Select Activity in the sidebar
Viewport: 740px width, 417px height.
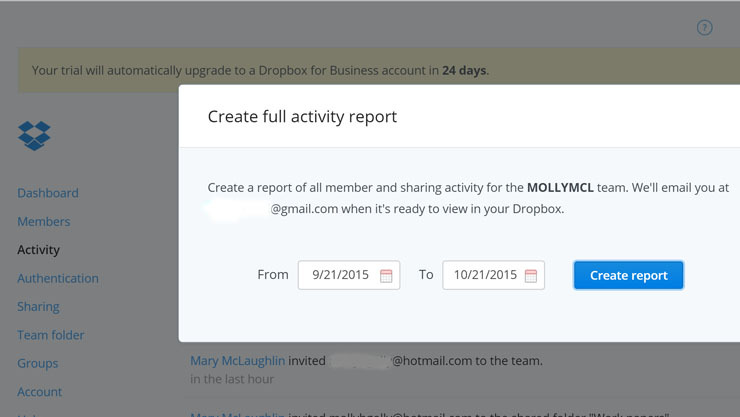point(38,250)
